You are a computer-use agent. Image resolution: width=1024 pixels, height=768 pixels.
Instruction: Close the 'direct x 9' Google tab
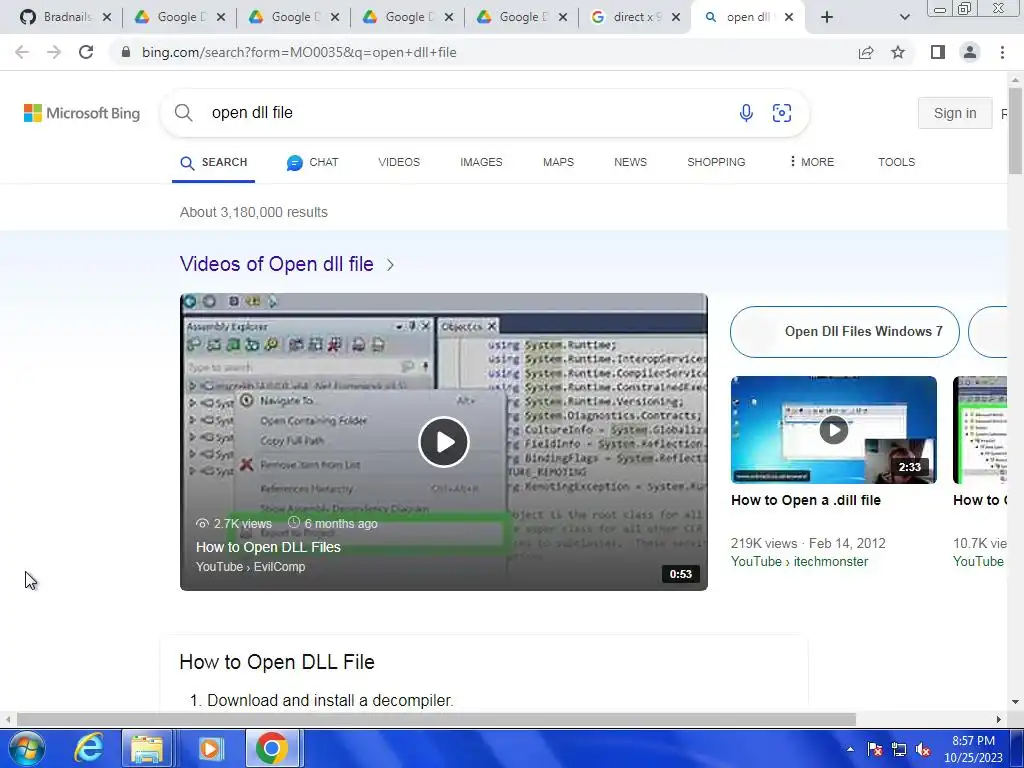click(x=677, y=17)
